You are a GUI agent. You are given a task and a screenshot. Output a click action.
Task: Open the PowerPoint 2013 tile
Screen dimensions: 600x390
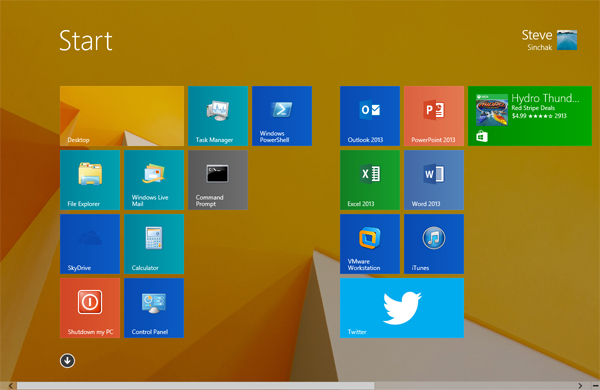[x=434, y=116]
